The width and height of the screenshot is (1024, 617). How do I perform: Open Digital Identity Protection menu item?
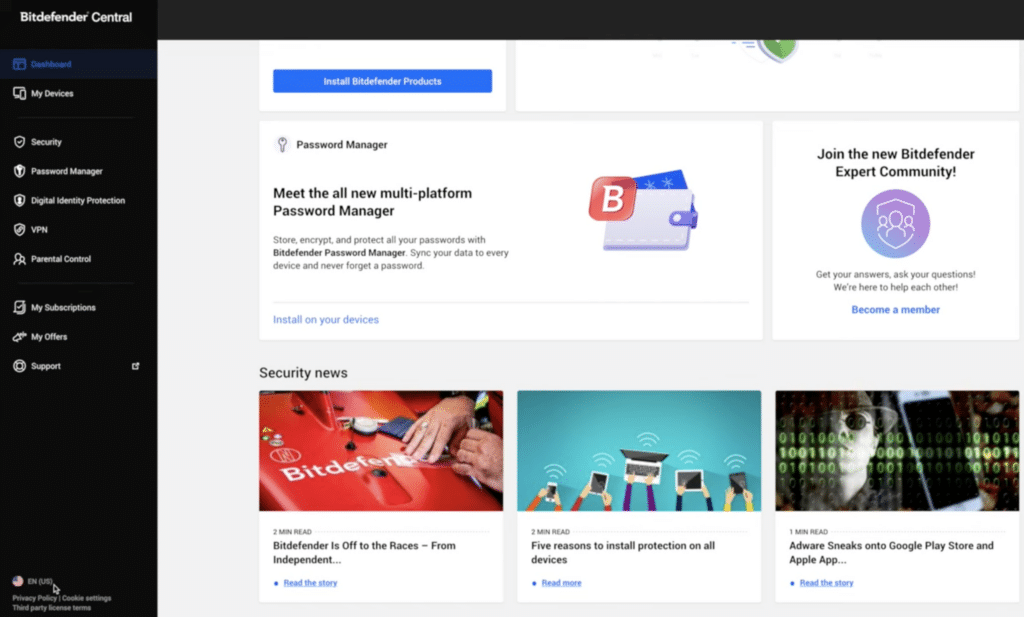click(x=77, y=200)
